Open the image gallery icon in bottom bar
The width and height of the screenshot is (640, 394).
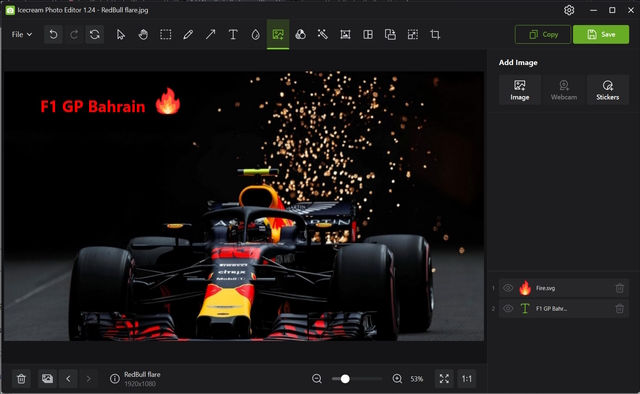(x=47, y=379)
